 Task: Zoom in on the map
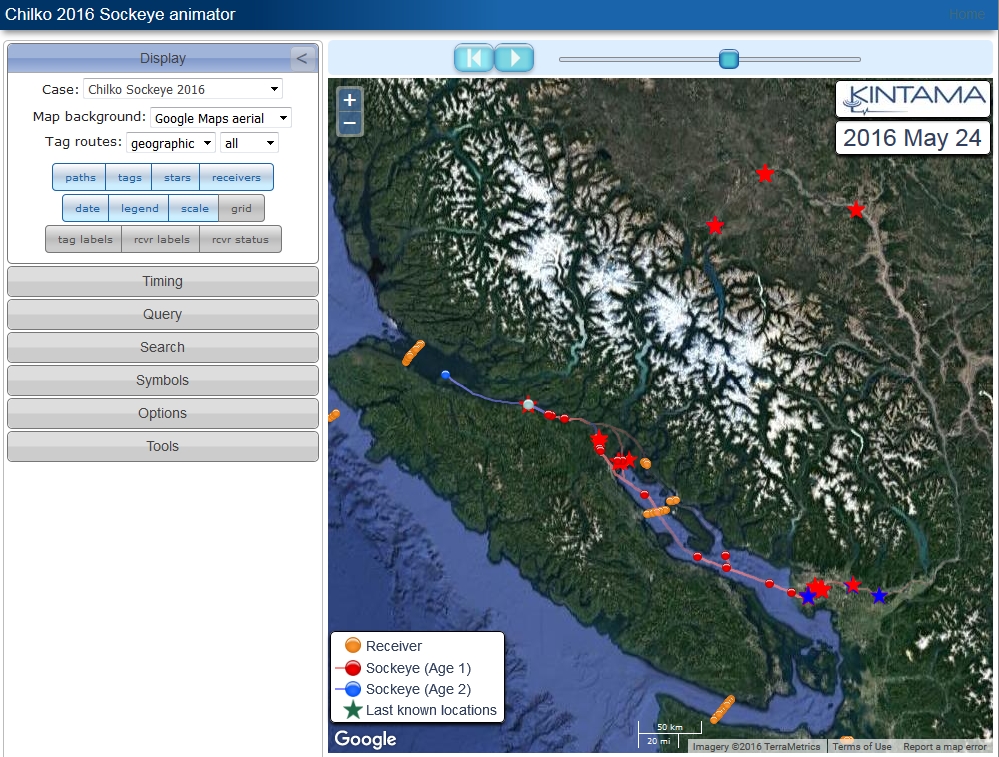point(349,100)
